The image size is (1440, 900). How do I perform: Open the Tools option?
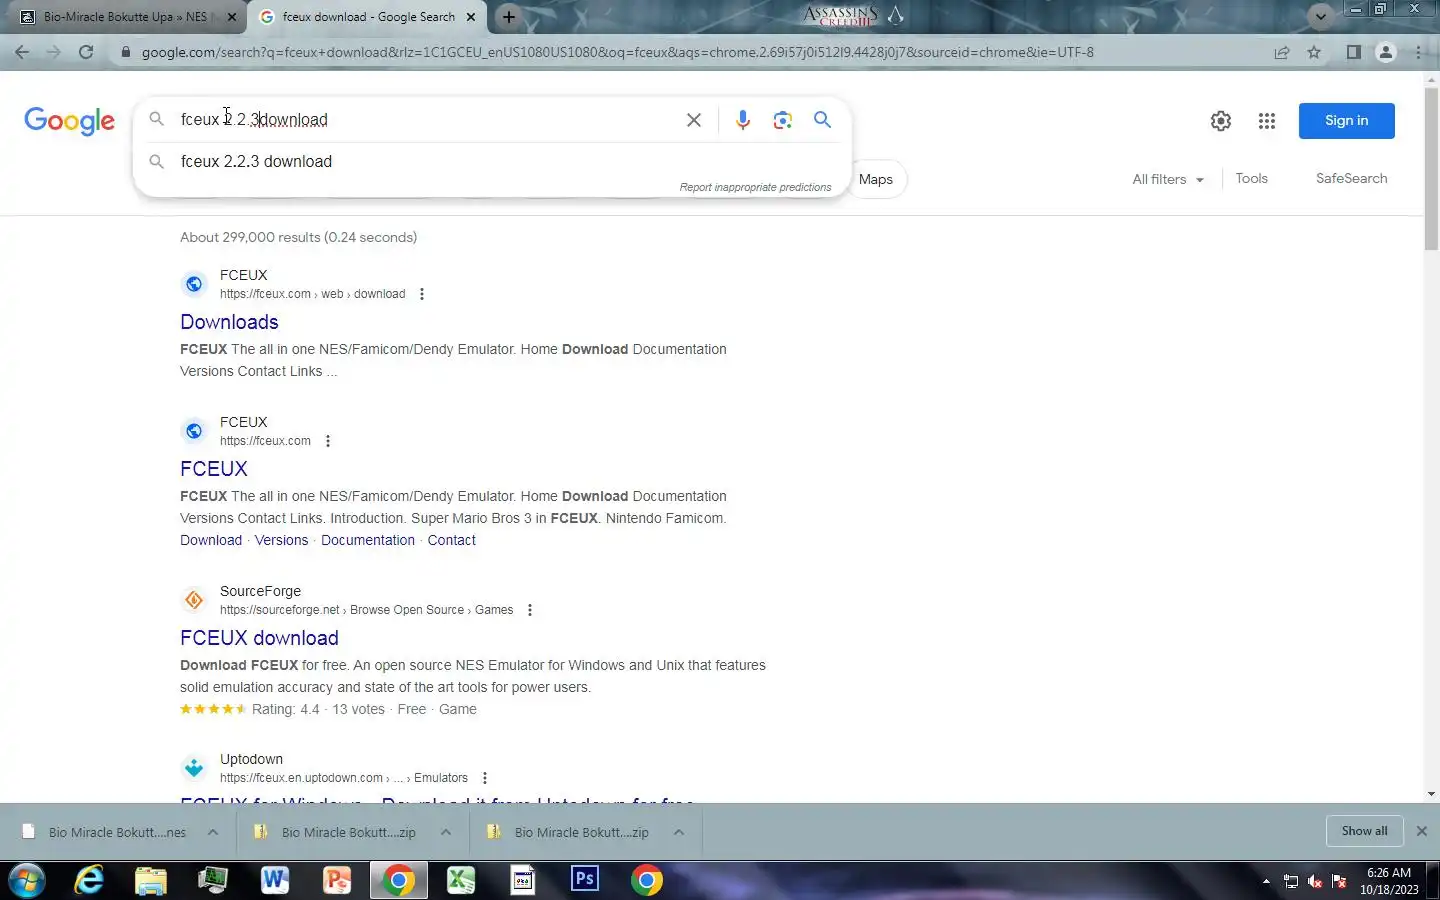(1251, 178)
